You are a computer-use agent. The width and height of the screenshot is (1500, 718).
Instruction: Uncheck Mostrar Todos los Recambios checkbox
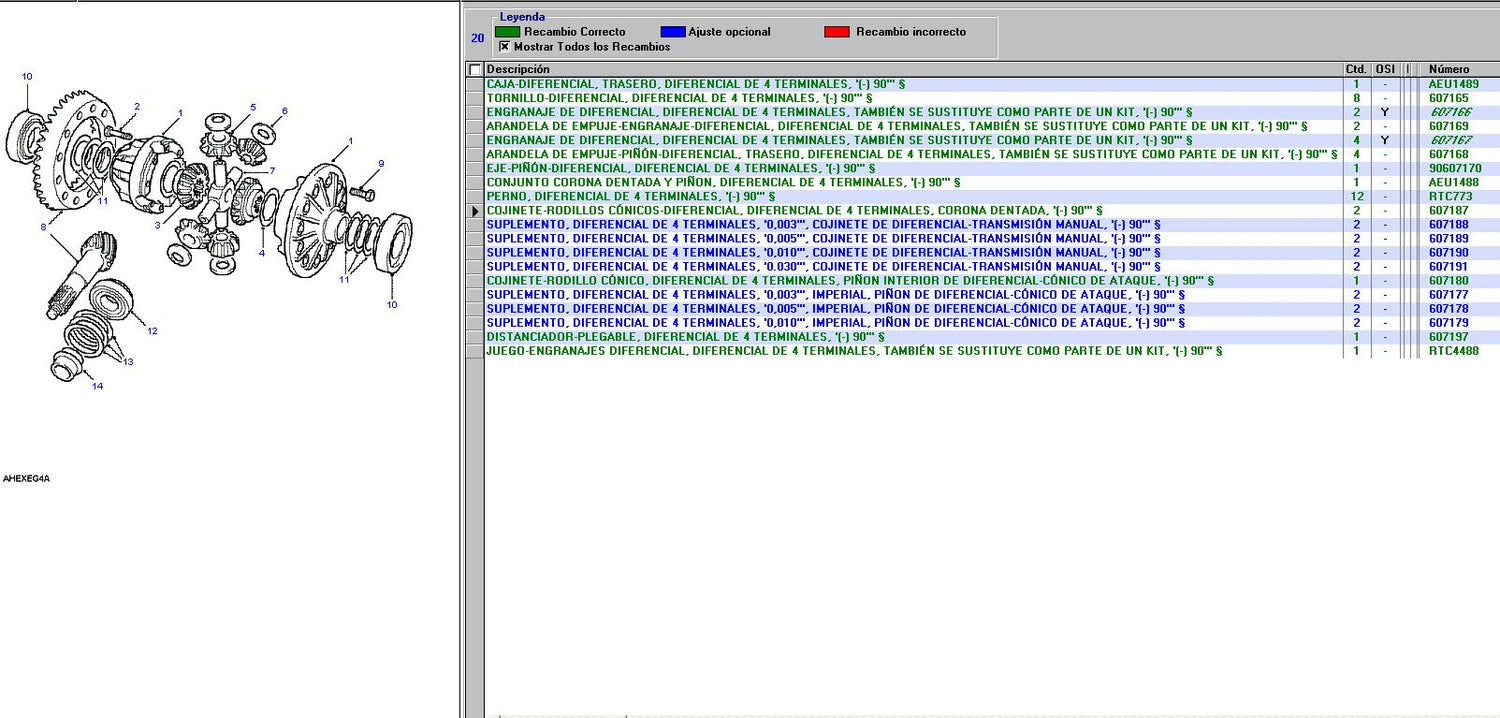coord(505,46)
